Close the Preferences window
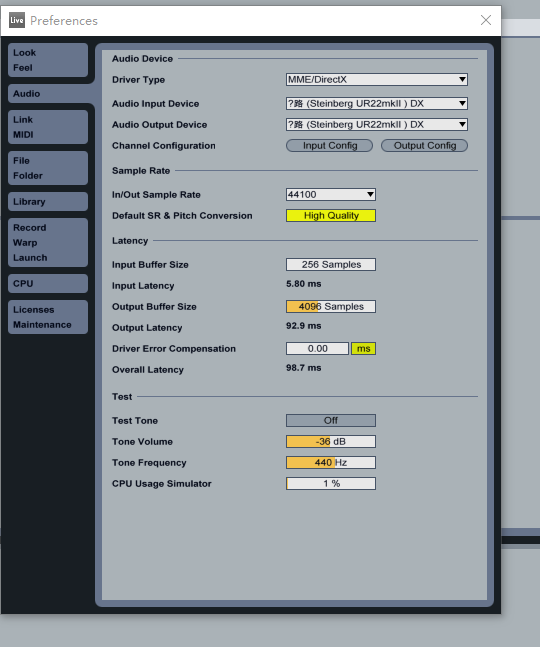The width and height of the screenshot is (540, 647). click(486, 20)
